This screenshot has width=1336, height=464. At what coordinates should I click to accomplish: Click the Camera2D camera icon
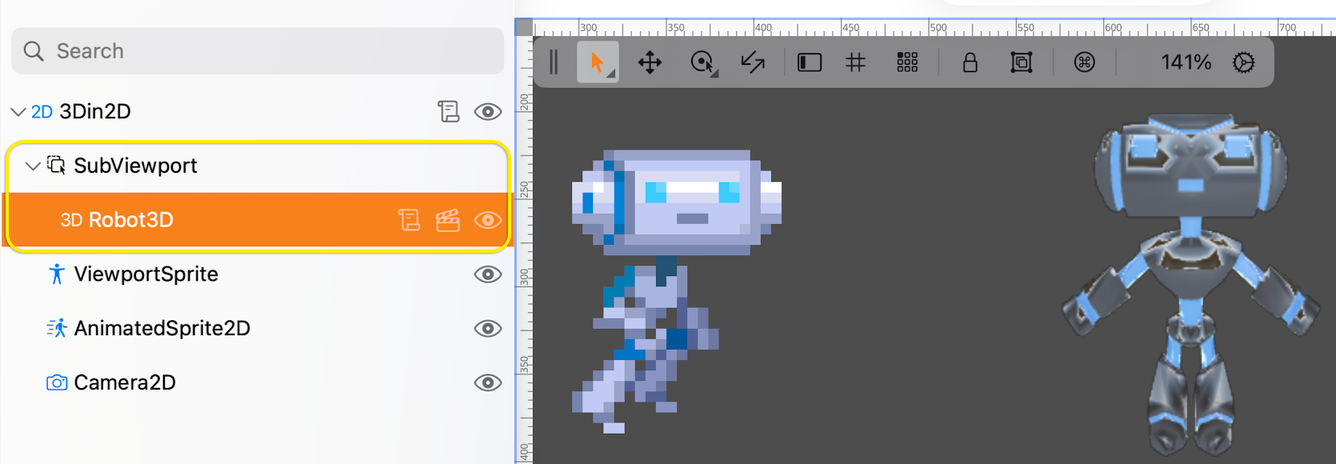(57, 382)
